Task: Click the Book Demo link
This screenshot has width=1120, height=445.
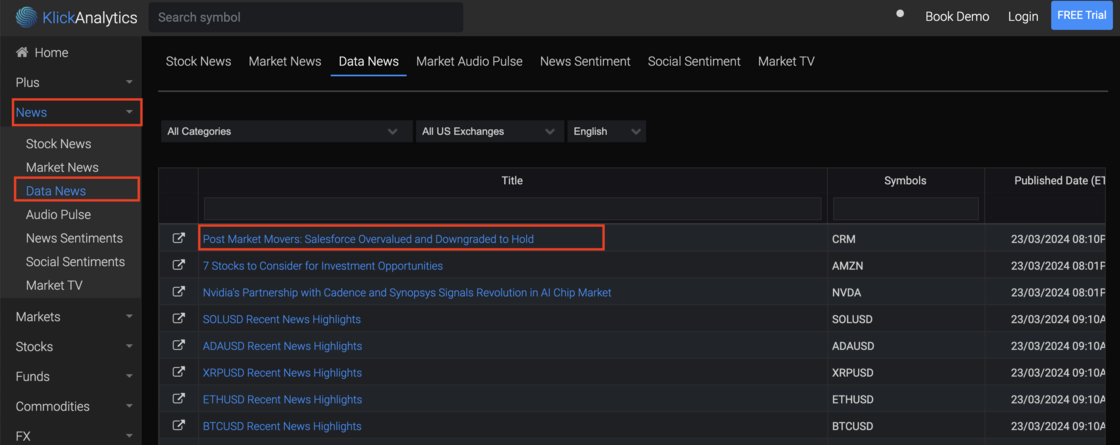Action: click(x=957, y=16)
